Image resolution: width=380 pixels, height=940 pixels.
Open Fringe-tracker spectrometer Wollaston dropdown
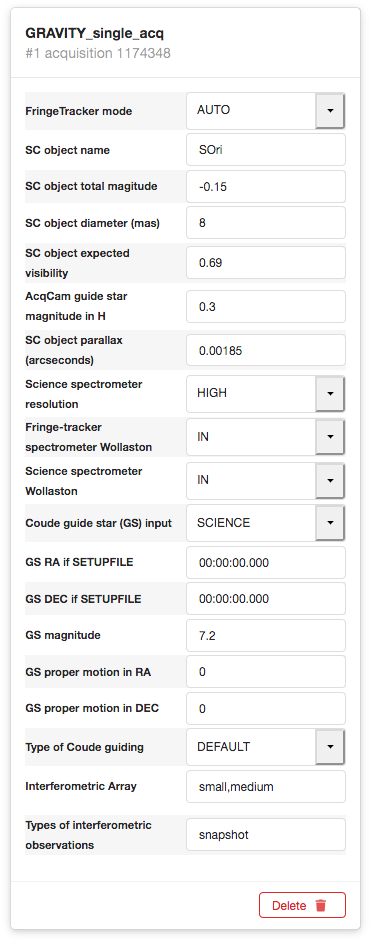tap(330, 437)
